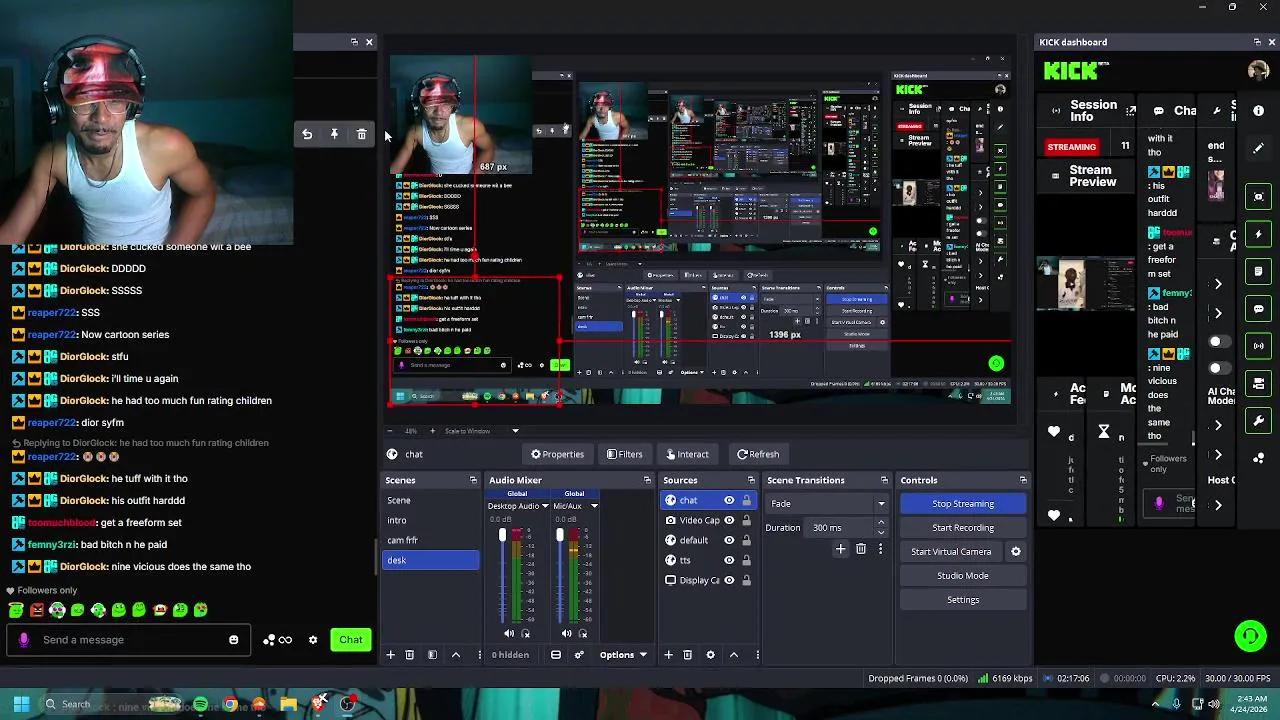Add a scene transition
1280x720 pixels.
tap(841, 549)
